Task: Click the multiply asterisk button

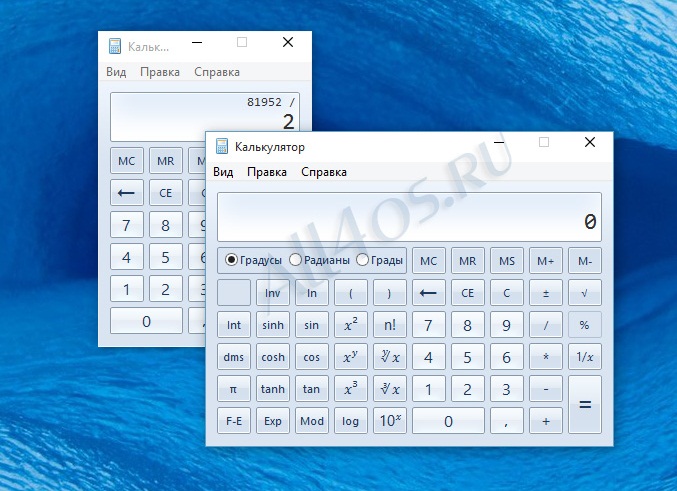Action: coord(546,357)
